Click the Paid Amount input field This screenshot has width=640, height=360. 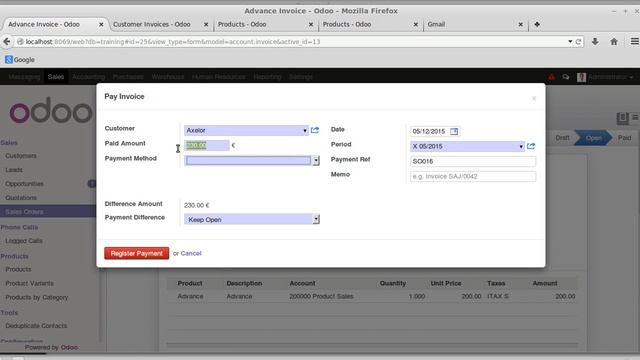tap(207, 145)
